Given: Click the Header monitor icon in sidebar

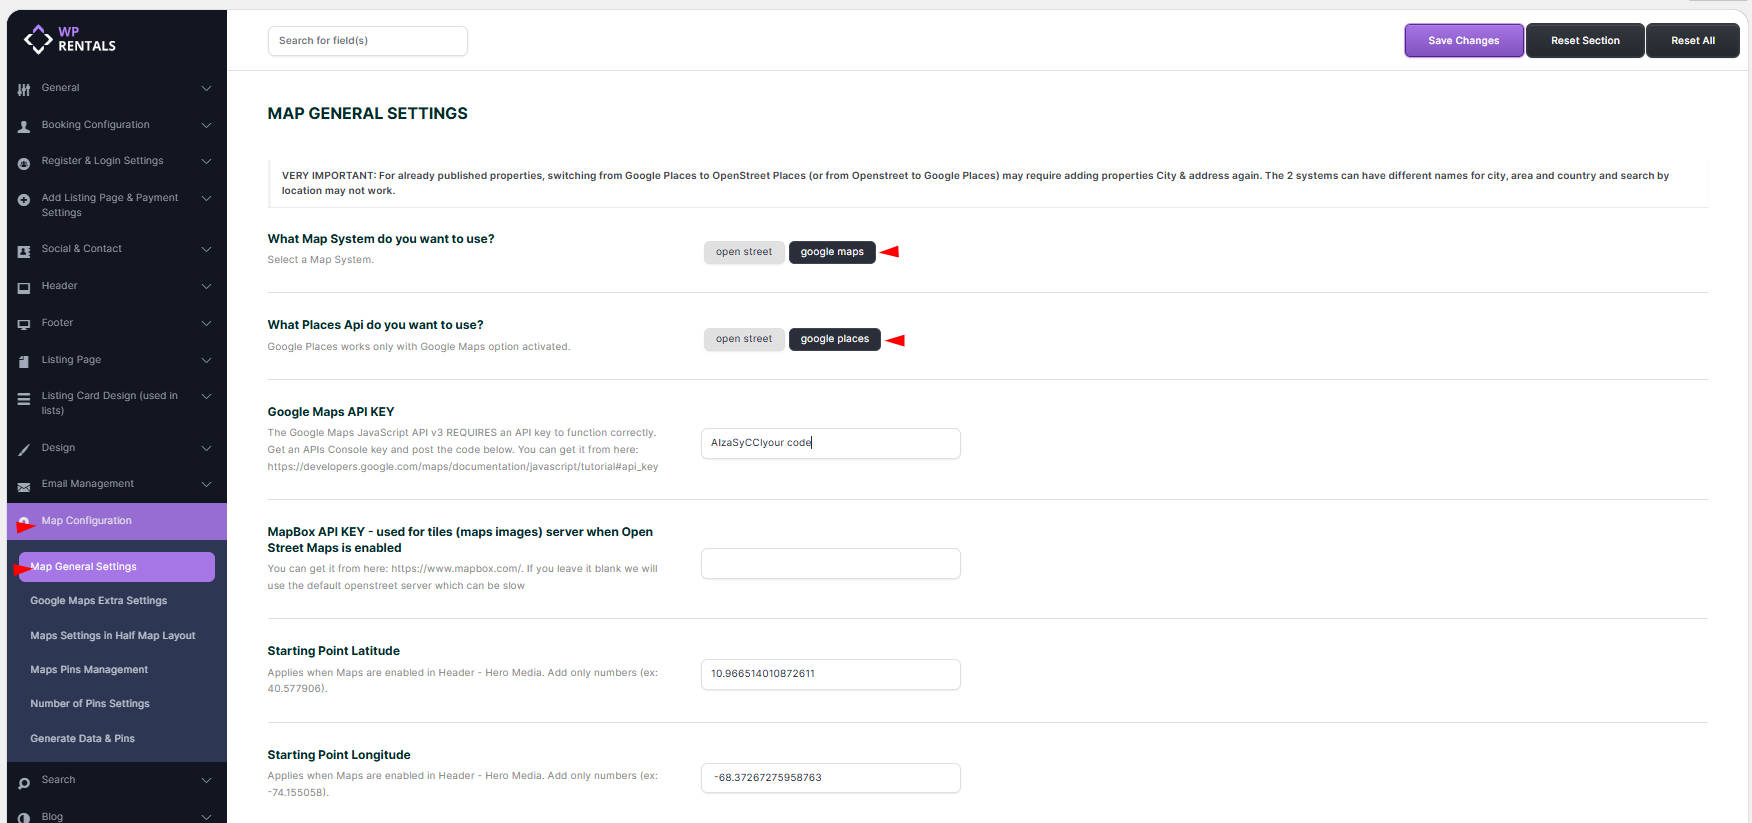Looking at the screenshot, I should (24, 287).
